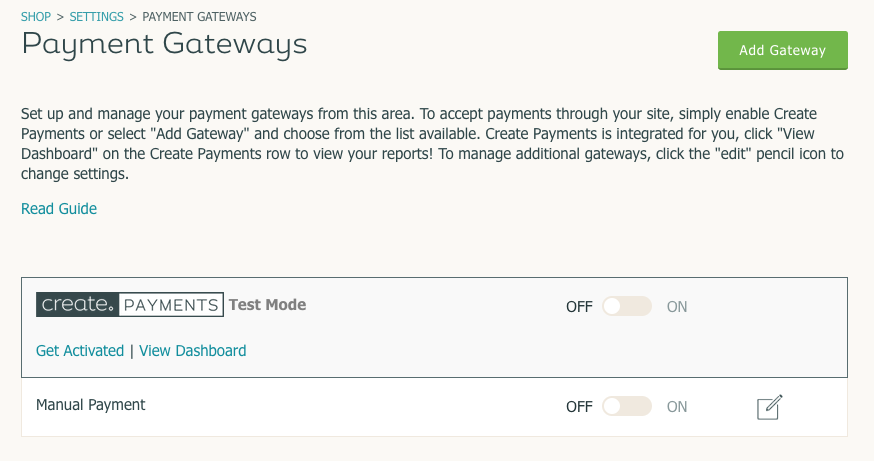Select the ON label for Manual Payment
The width and height of the screenshot is (874, 461).
pos(677,407)
